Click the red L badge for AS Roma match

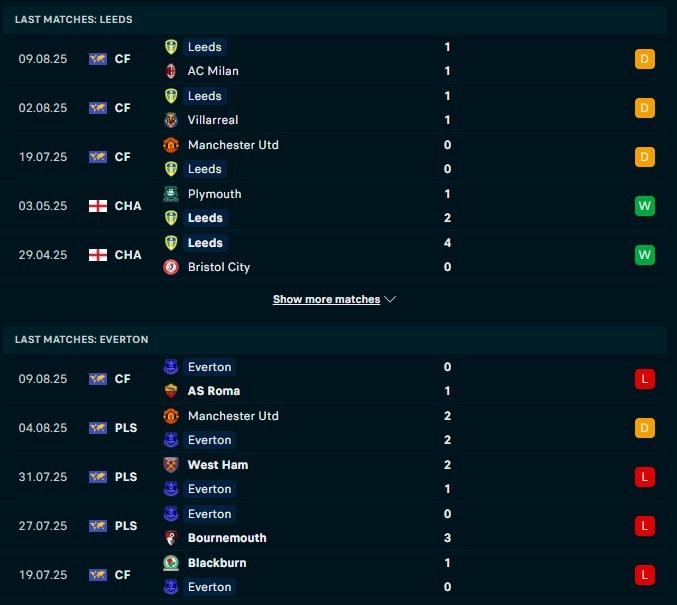click(x=645, y=379)
